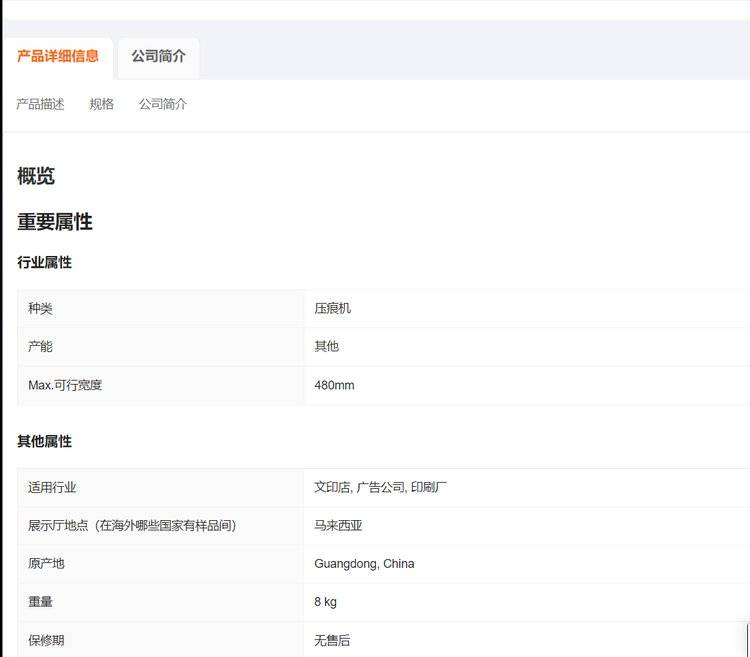This screenshot has width=750, height=657.
Task: Select the 产能 label cell
Action: click(40, 346)
